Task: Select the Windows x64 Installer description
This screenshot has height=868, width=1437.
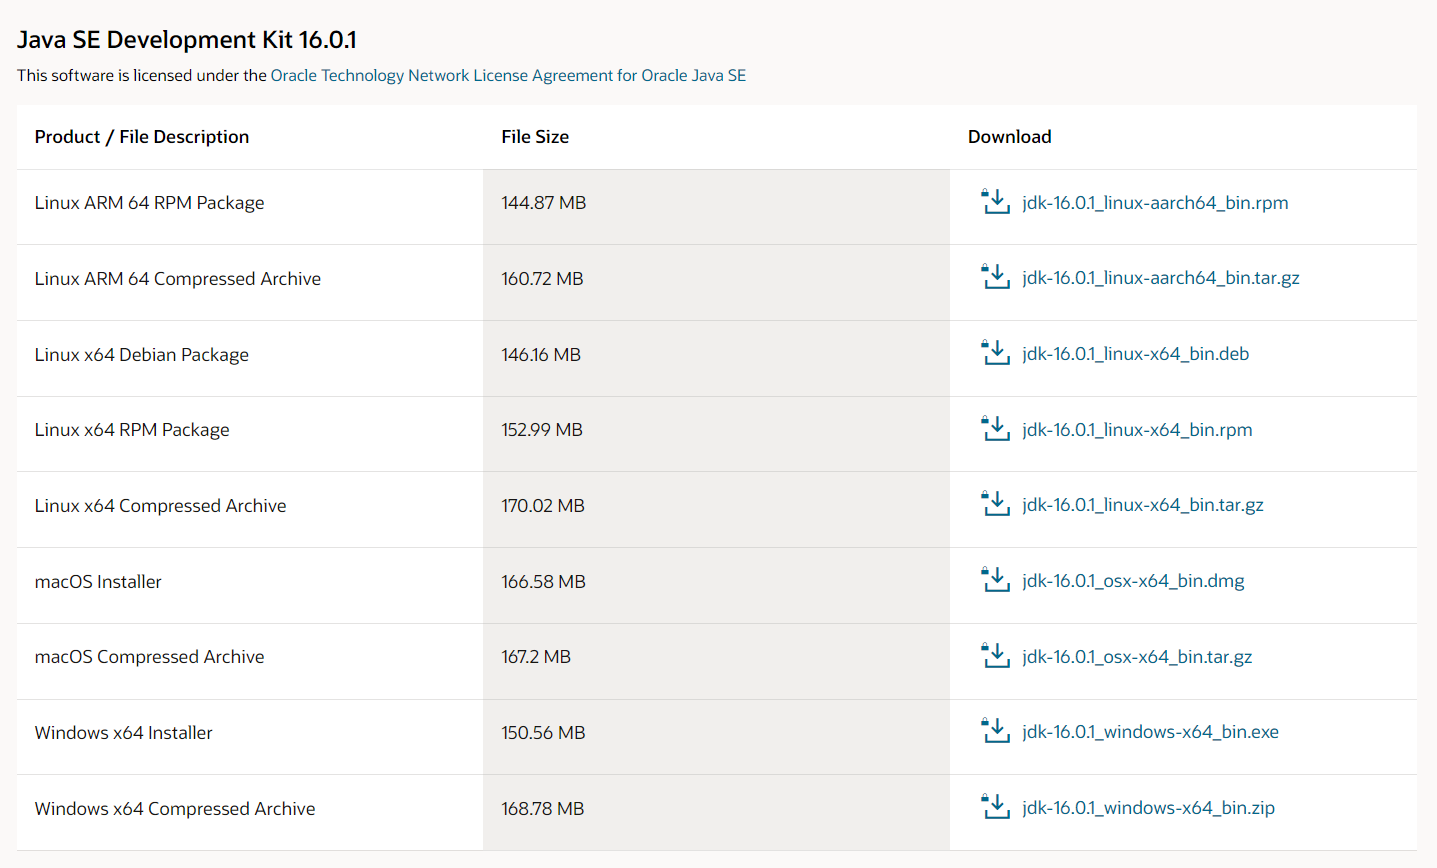Action: point(124,733)
